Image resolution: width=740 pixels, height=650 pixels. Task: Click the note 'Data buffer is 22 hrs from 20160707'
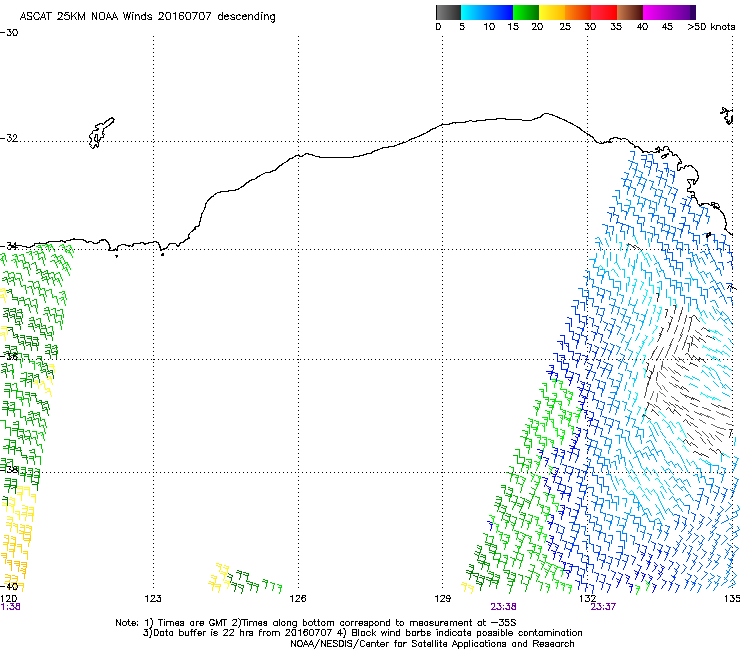coord(241,633)
